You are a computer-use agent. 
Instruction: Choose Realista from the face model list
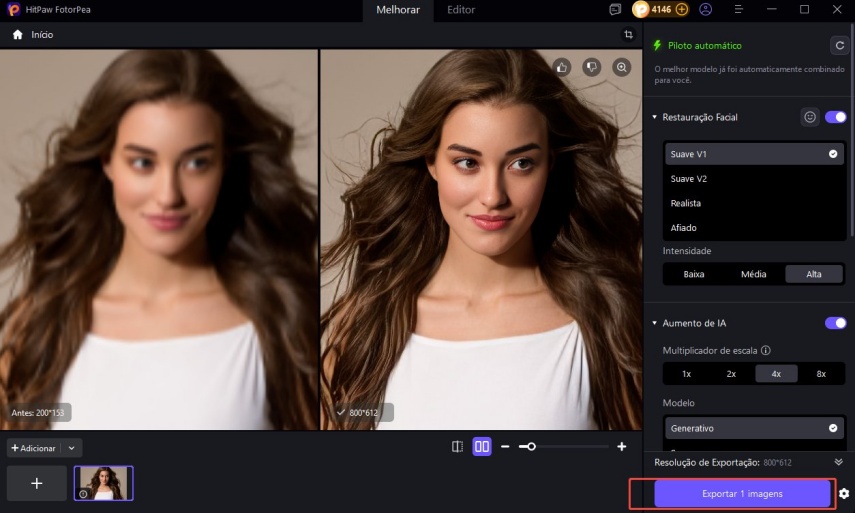coord(686,203)
